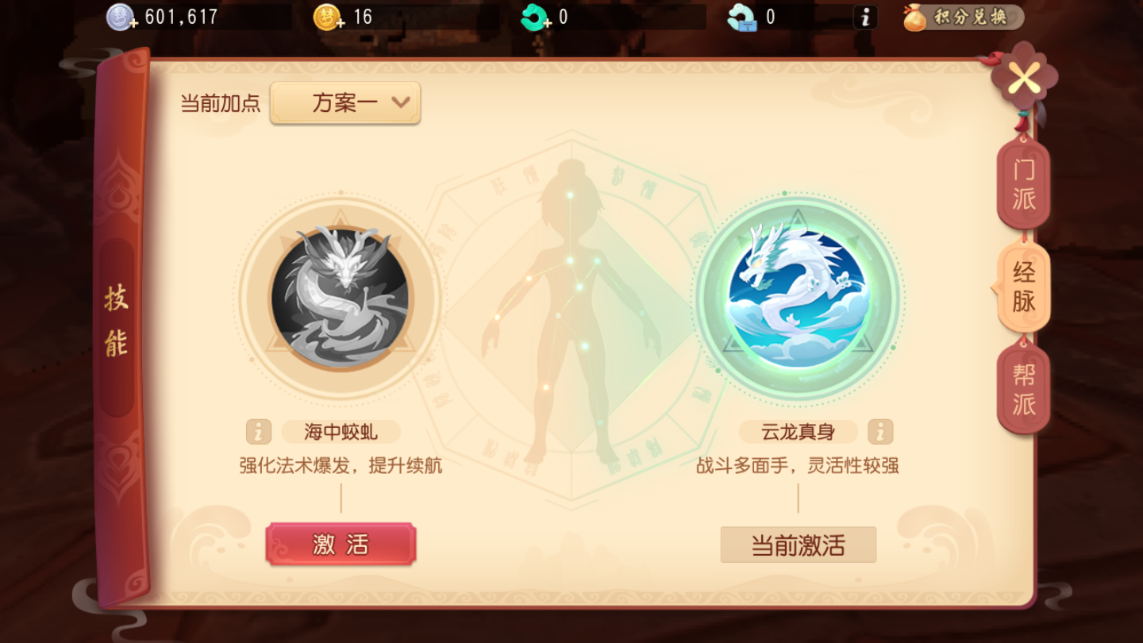Click the gold coin currency icon
The height and width of the screenshot is (643, 1143).
click(x=328, y=17)
